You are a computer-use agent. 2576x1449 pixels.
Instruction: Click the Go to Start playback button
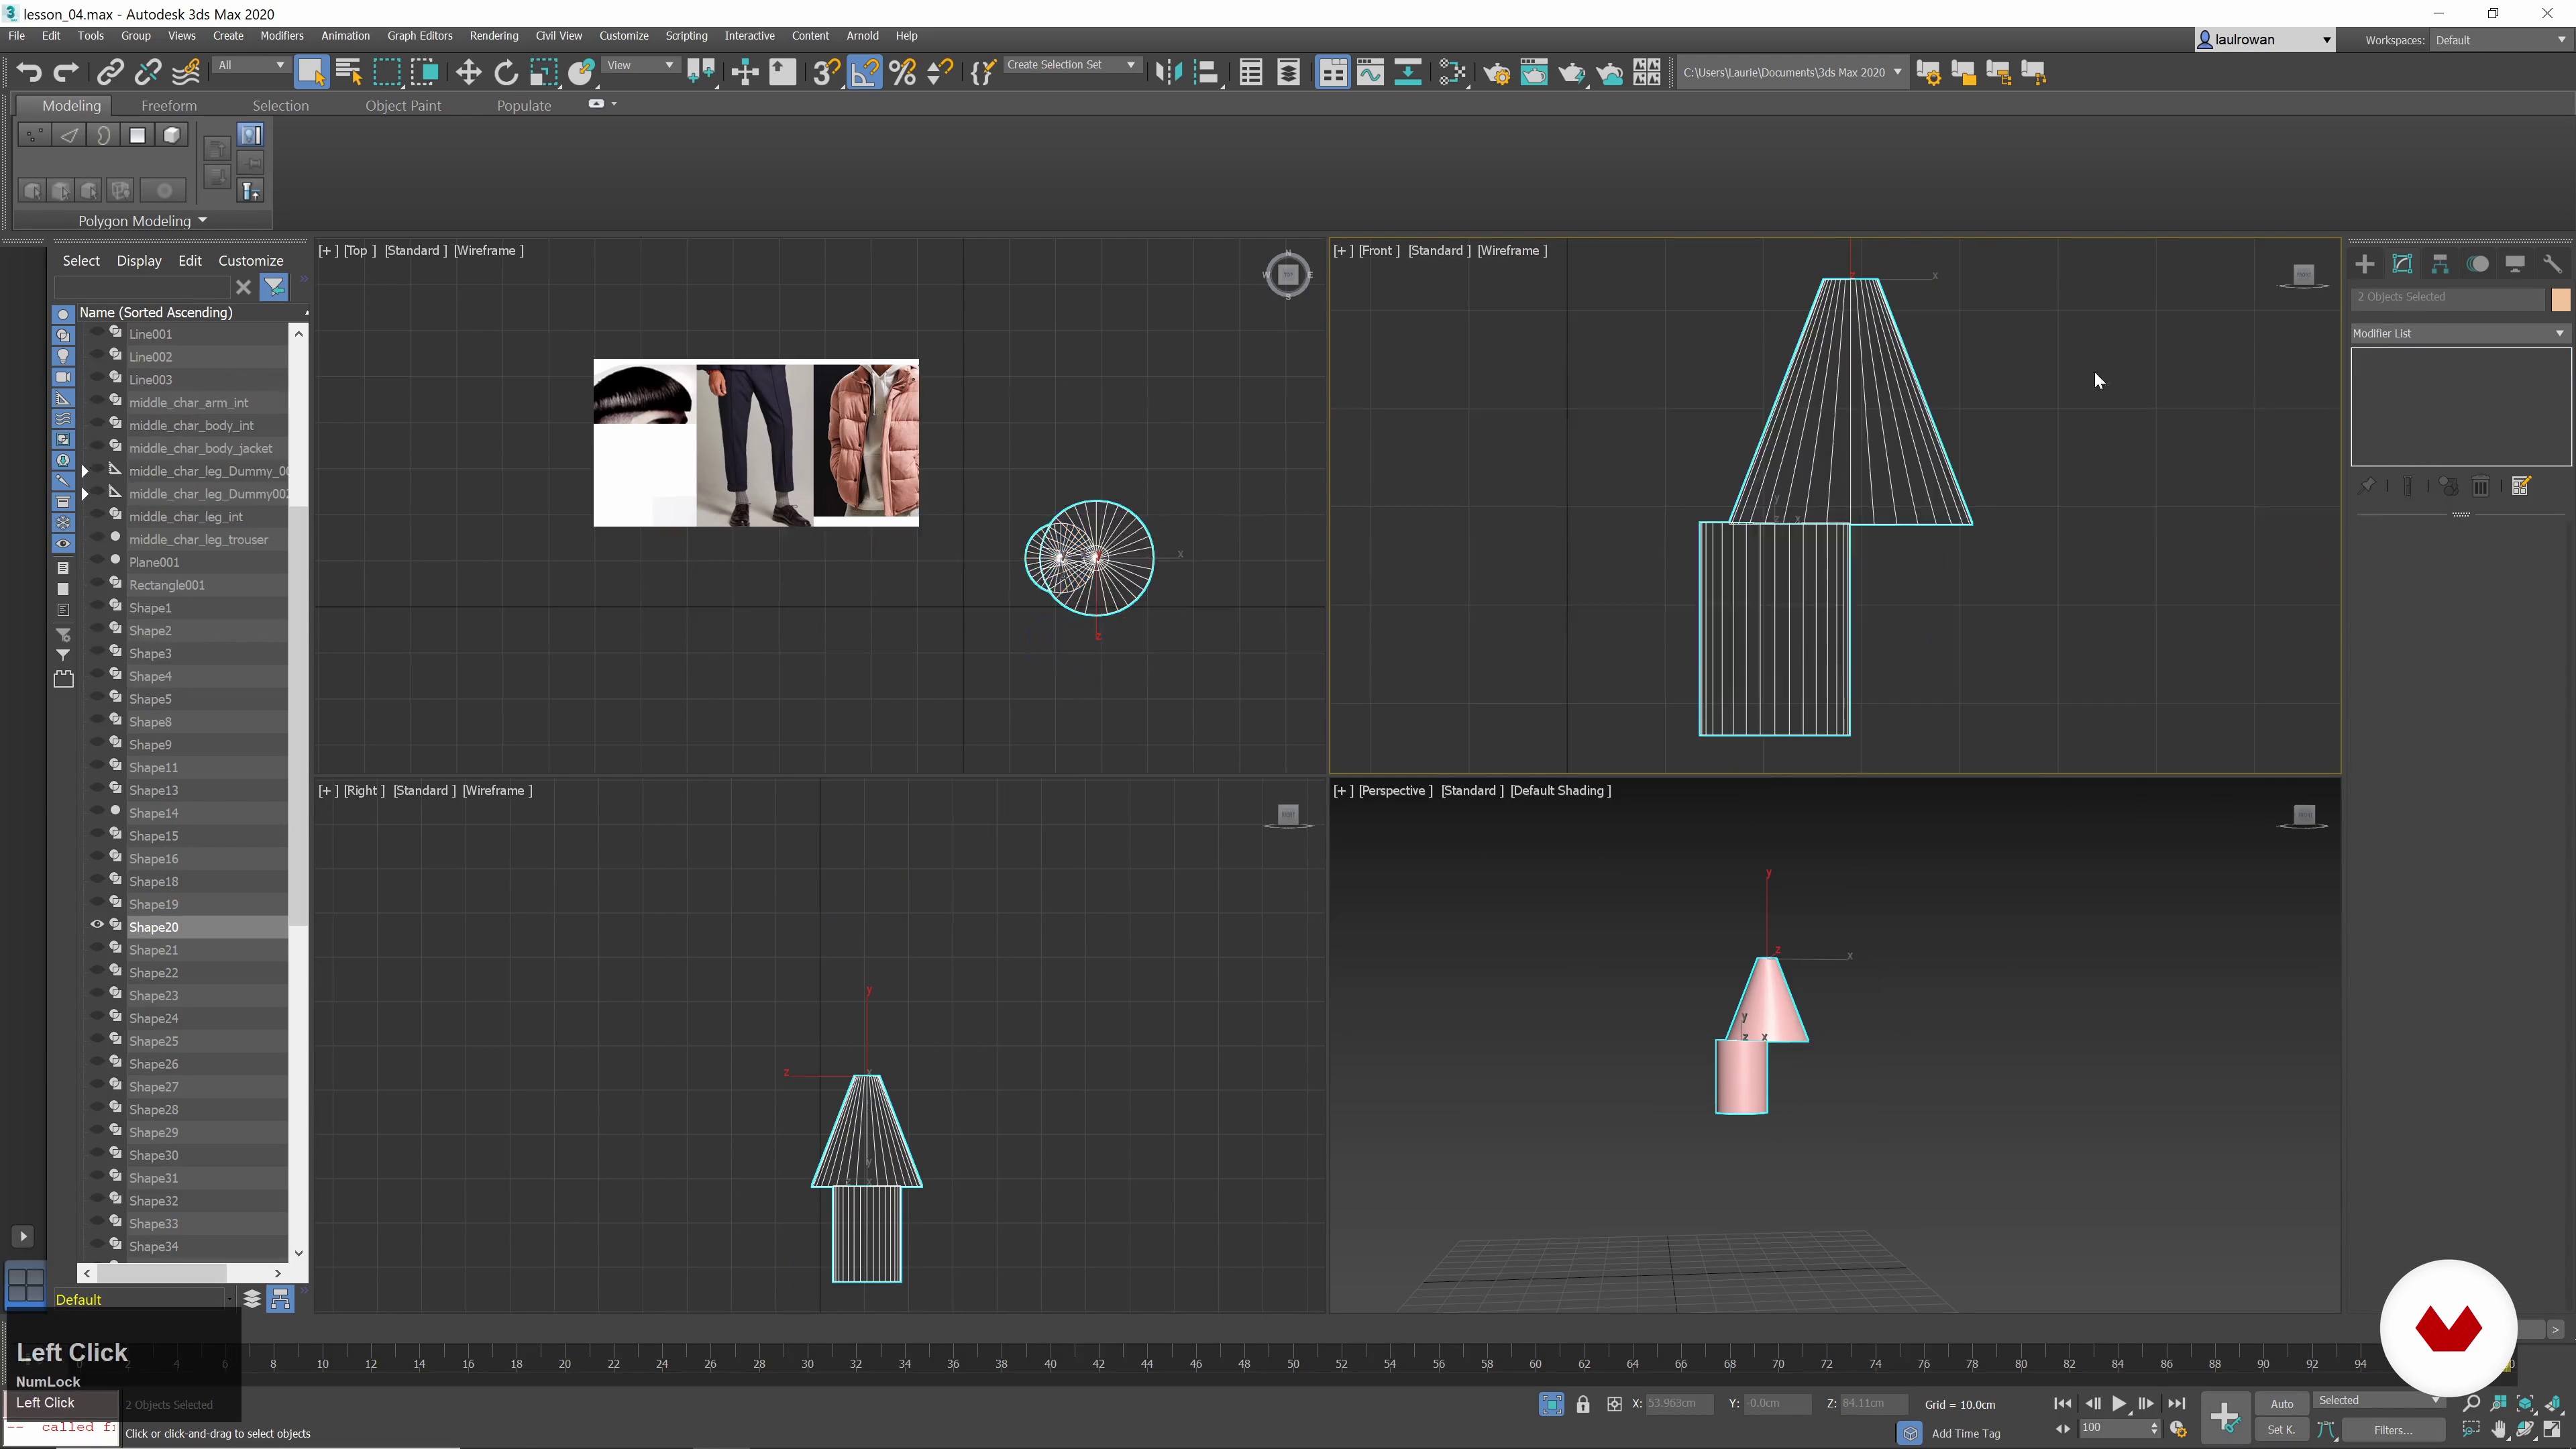pos(2062,1404)
